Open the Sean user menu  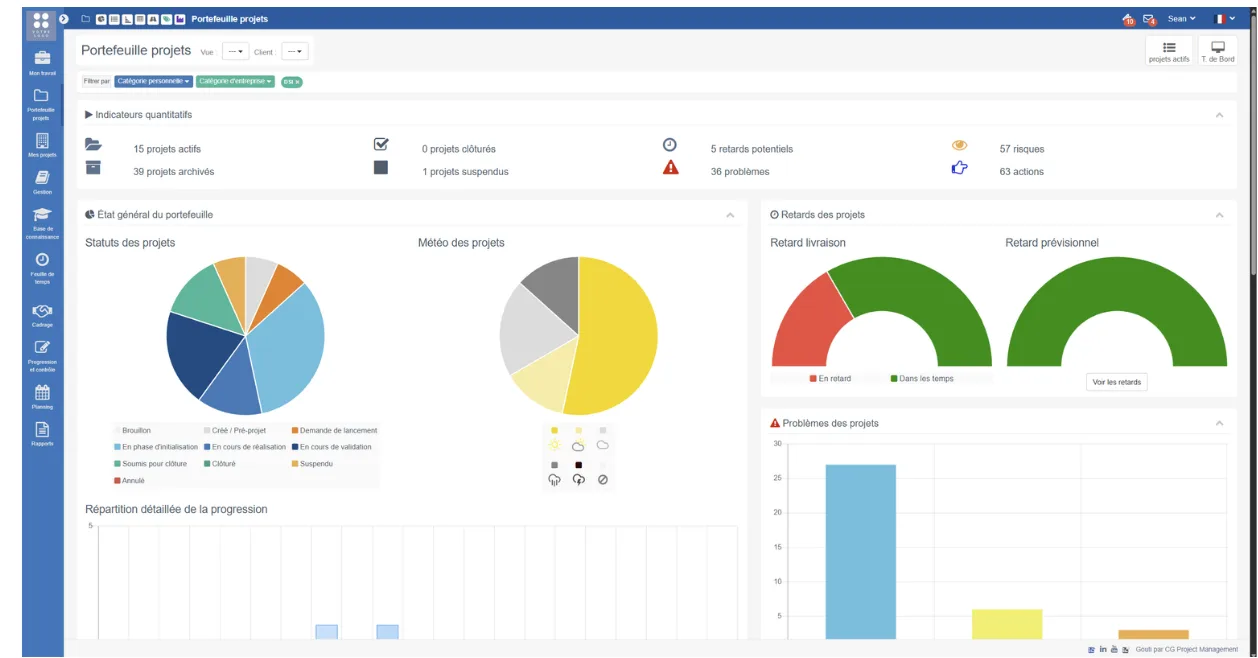tap(1181, 19)
